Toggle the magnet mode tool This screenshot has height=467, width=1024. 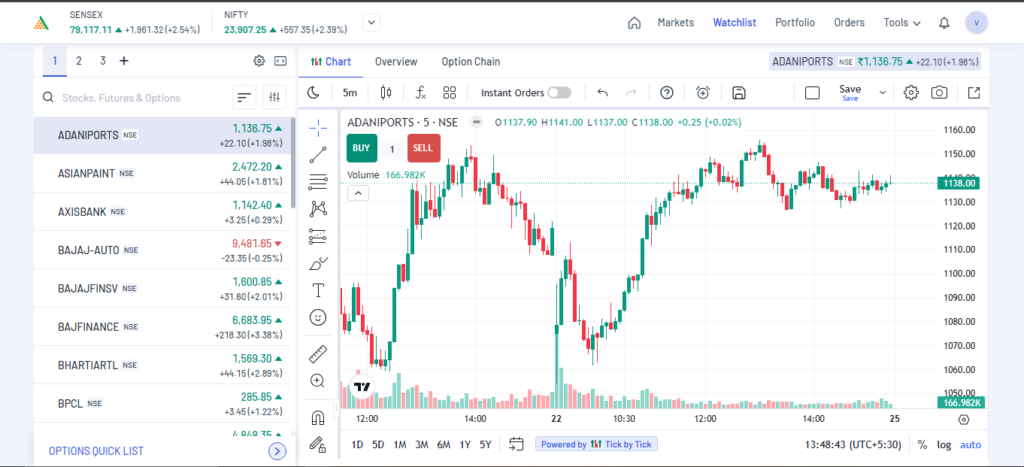[x=318, y=417]
